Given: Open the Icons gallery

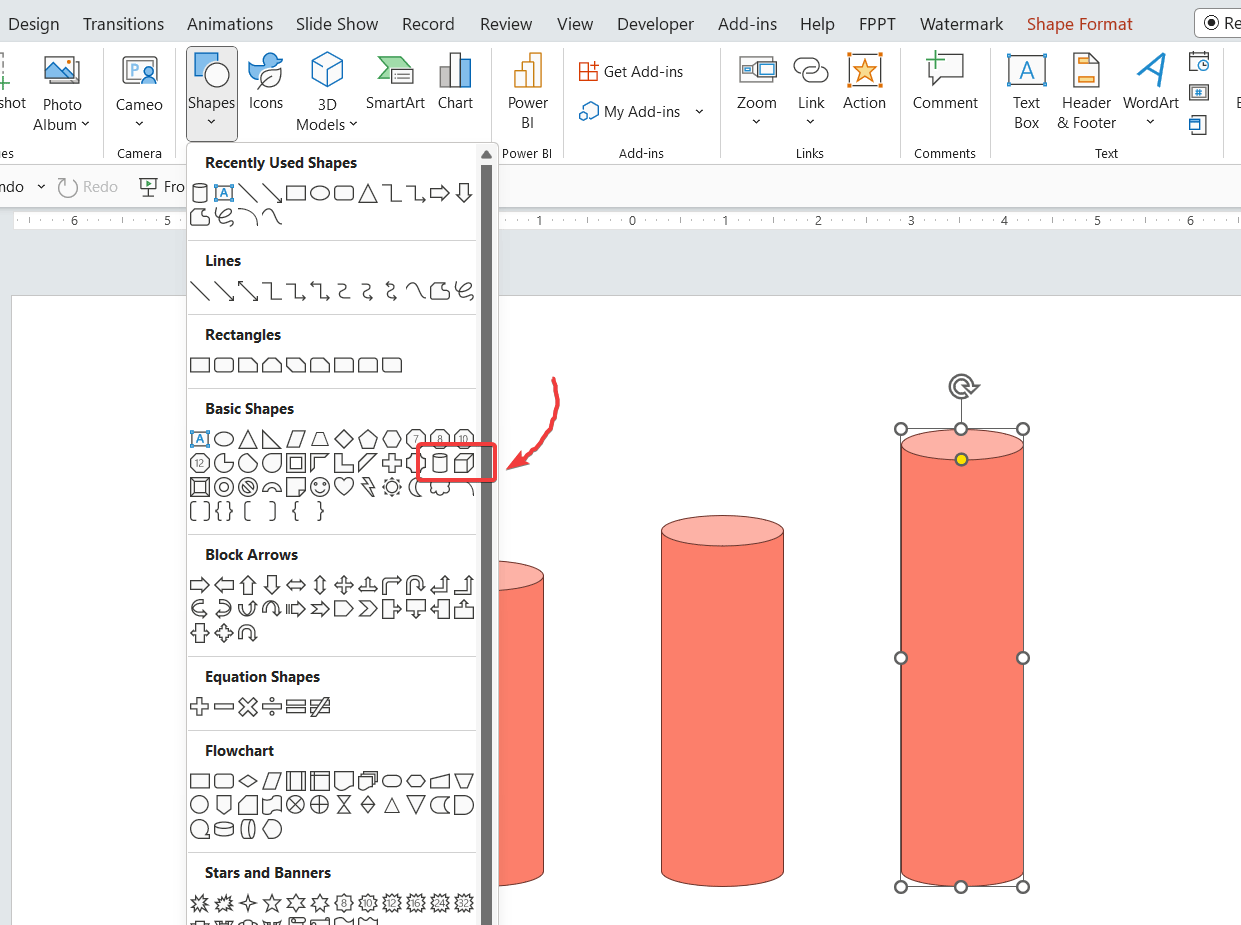Looking at the screenshot, I should tap(265, 88).
